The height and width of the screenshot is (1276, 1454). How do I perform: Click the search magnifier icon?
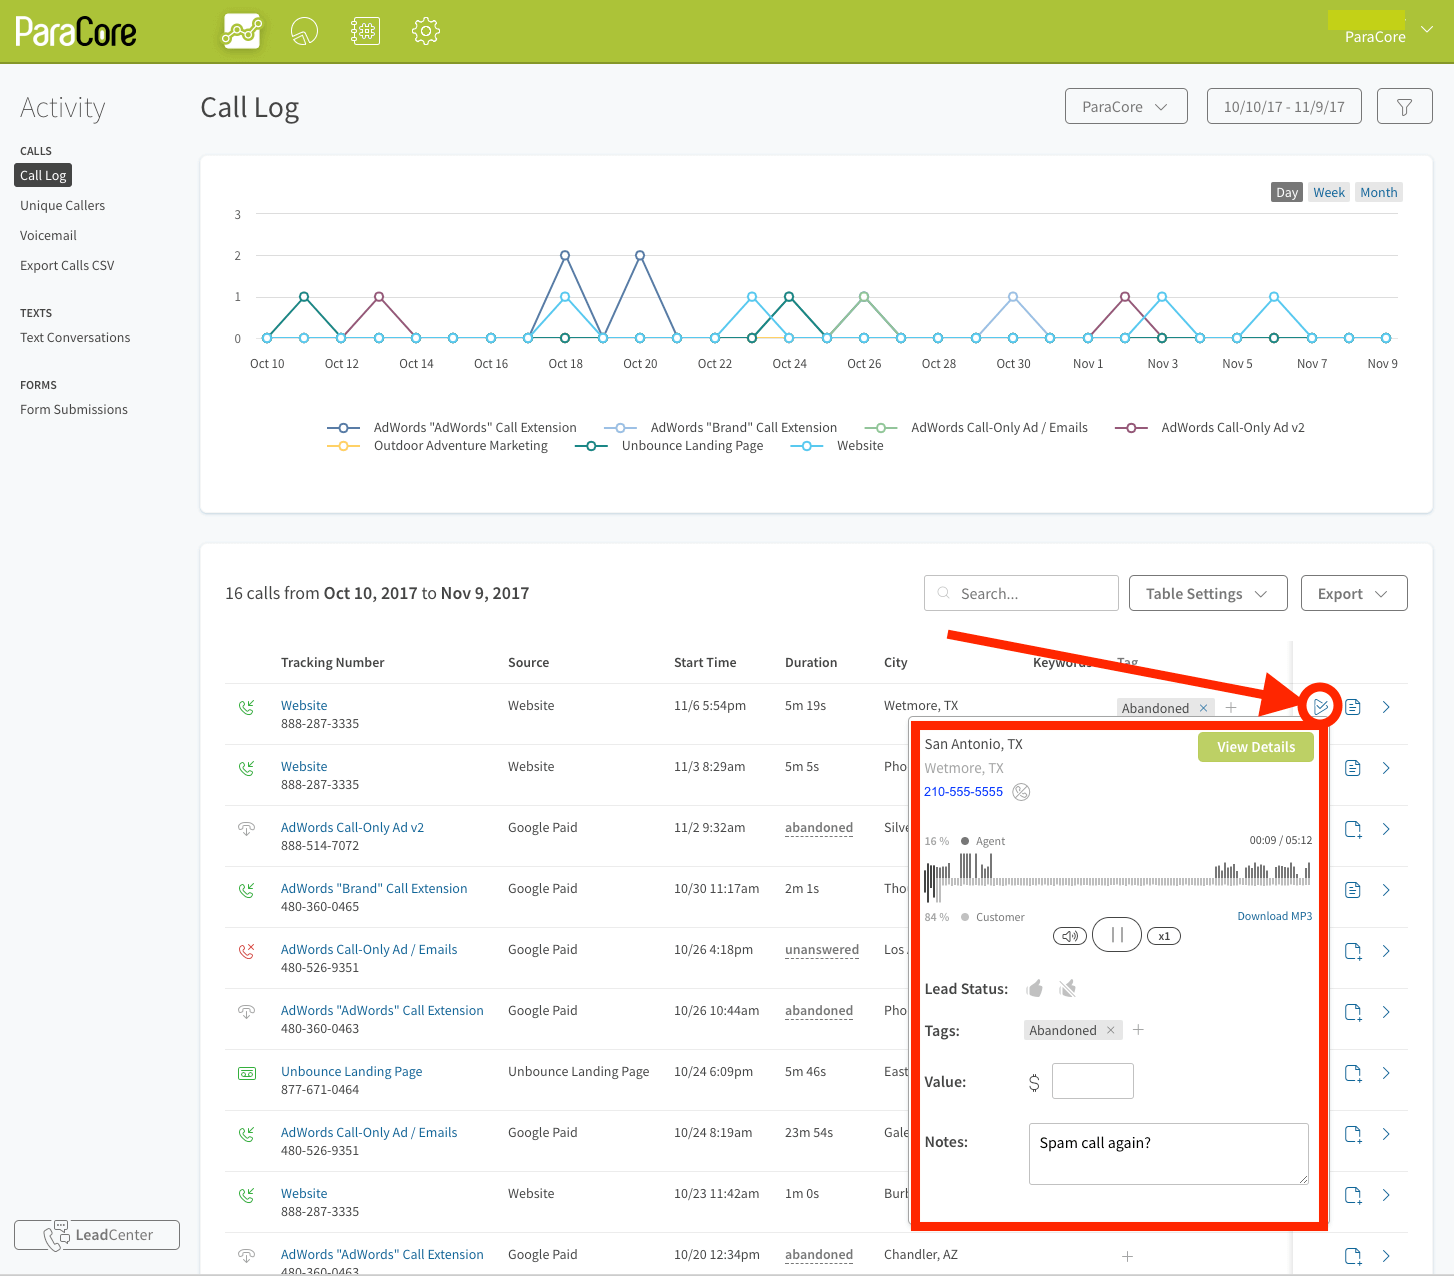943,593
